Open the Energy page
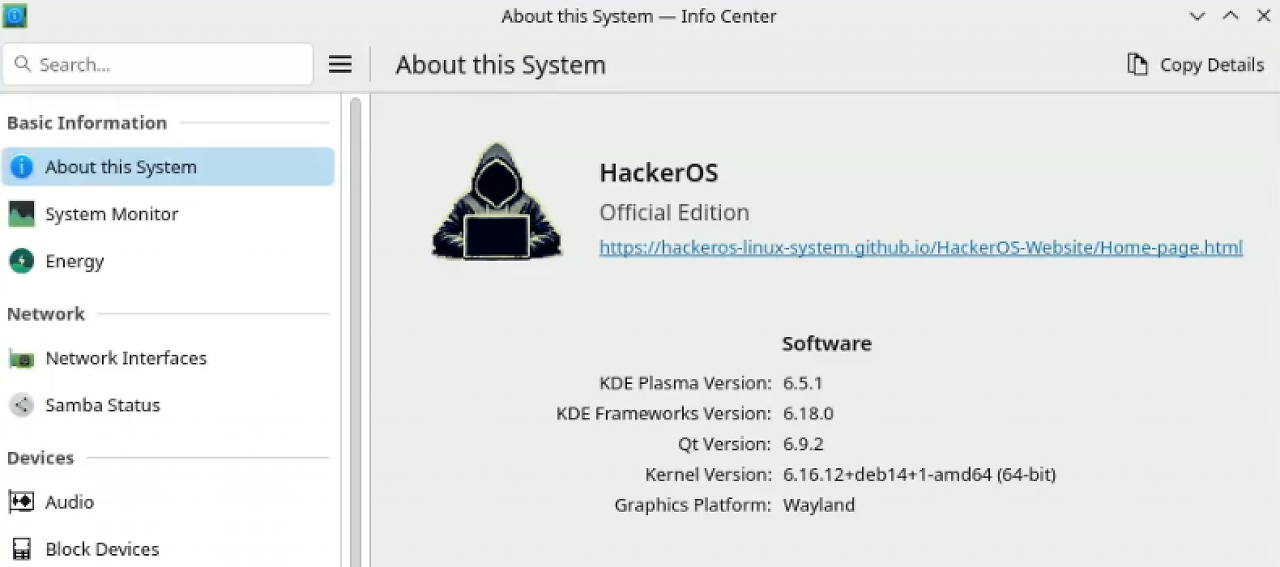1280x567 pixels. pos(168,261)
